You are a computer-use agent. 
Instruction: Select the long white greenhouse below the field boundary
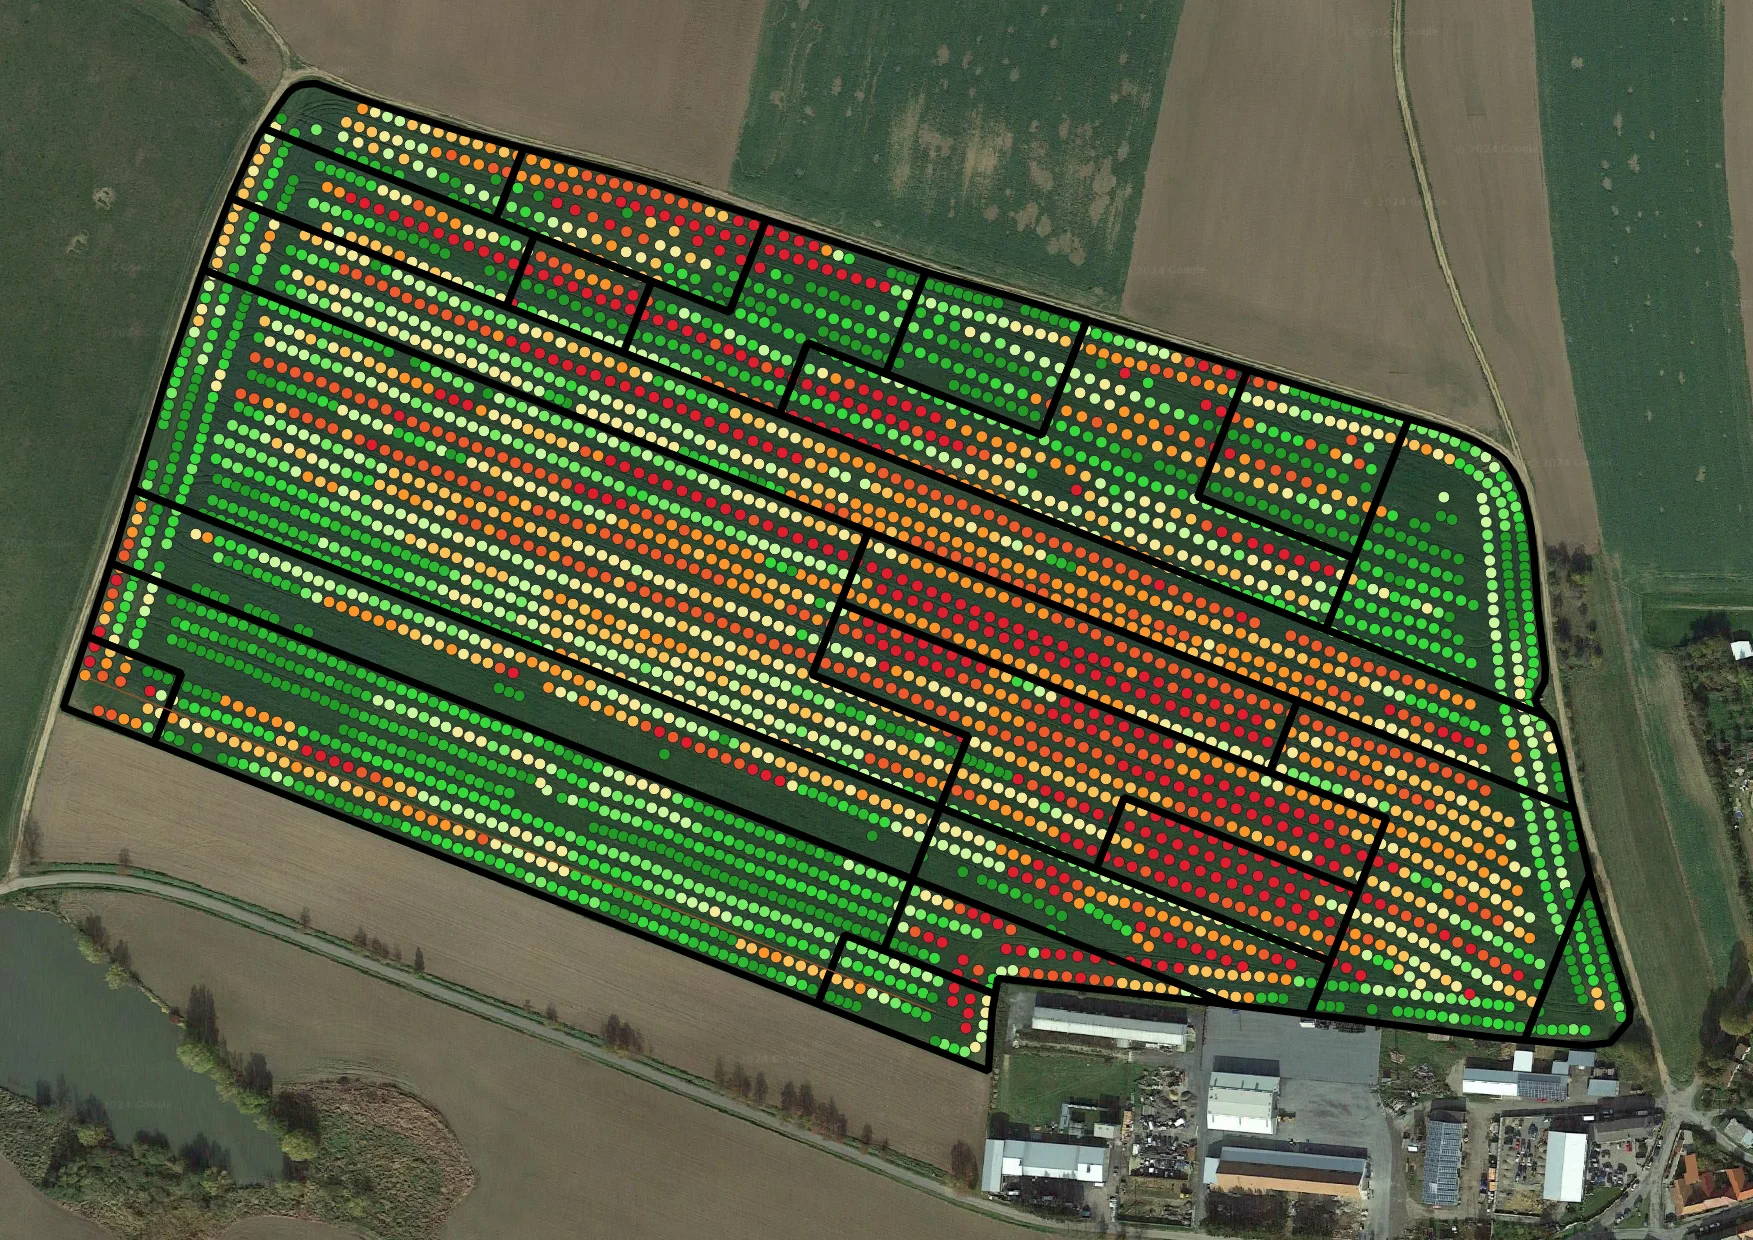1108,1028
